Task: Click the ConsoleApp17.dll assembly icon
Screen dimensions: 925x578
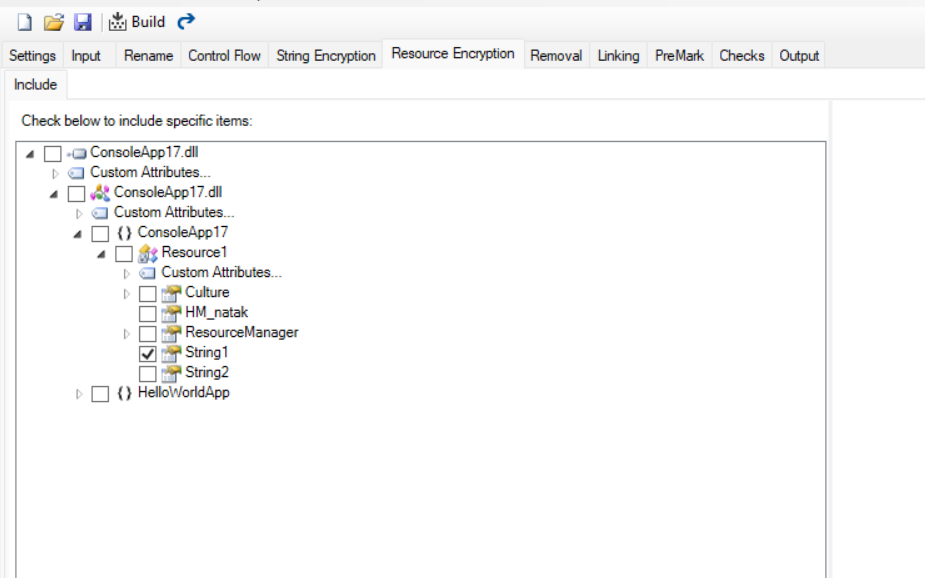Action: click(100, 193)
